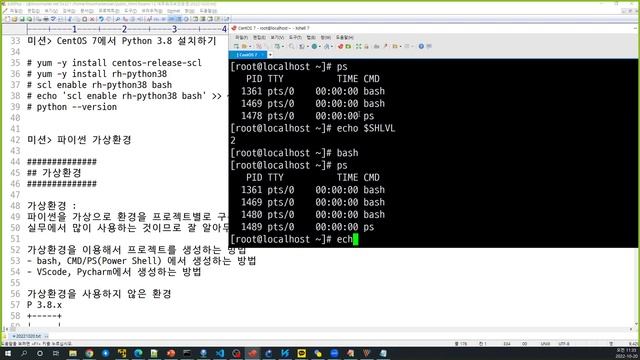Click the red X delete icon in EditPlus toolbar
Image resolution: width=640 pixels, height=360 pixels.
point(92,19)
